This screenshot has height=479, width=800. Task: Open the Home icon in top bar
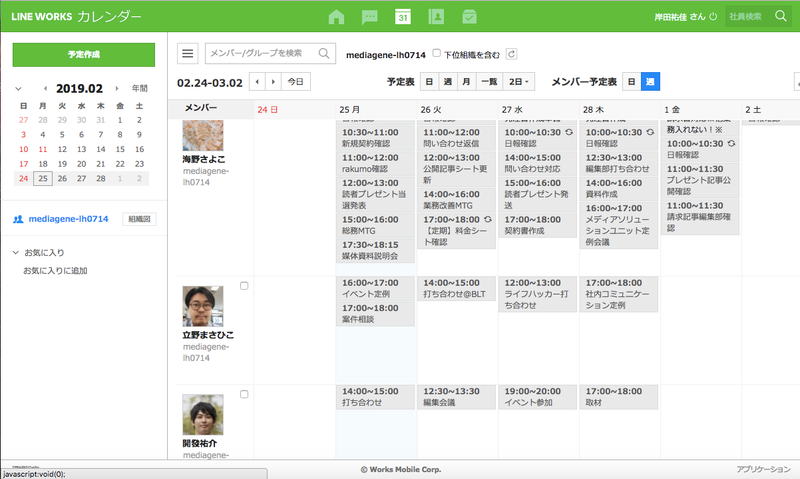click(x=336, y=17)
